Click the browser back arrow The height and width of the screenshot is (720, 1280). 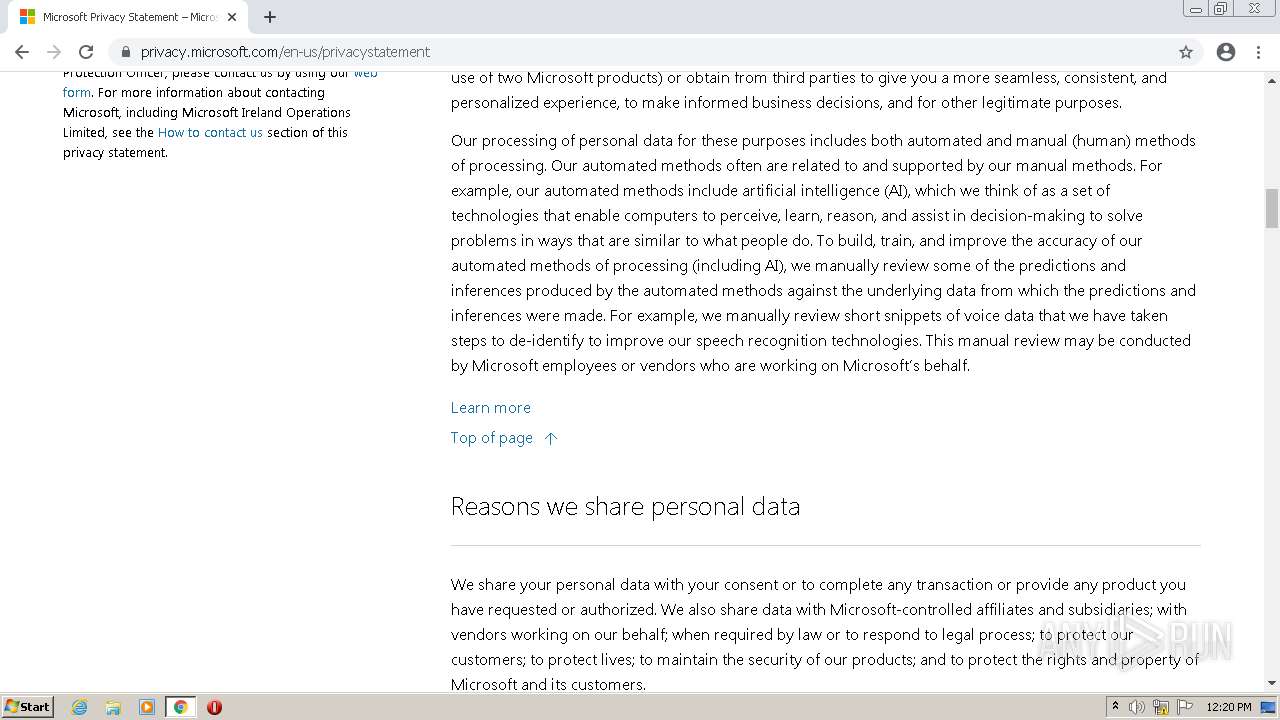click(22, 52)
